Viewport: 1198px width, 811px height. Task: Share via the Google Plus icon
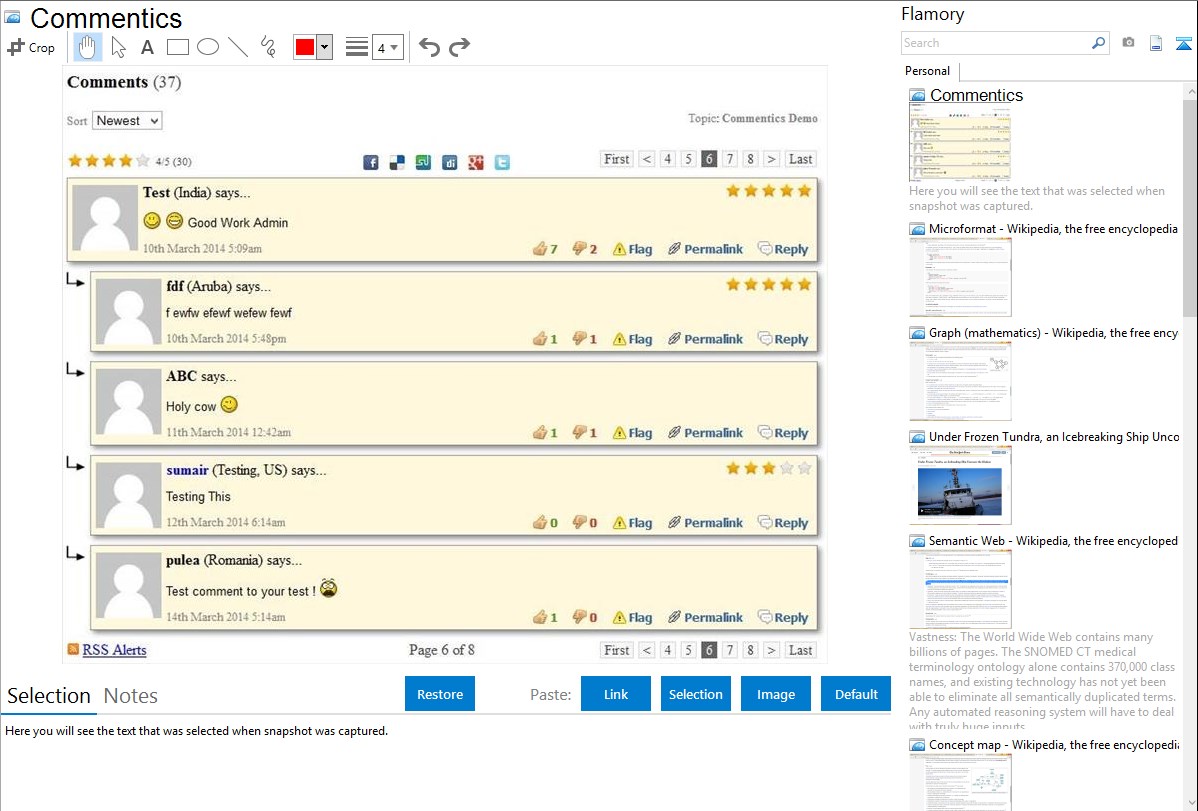pyautogui.click(x=476, y=162)
